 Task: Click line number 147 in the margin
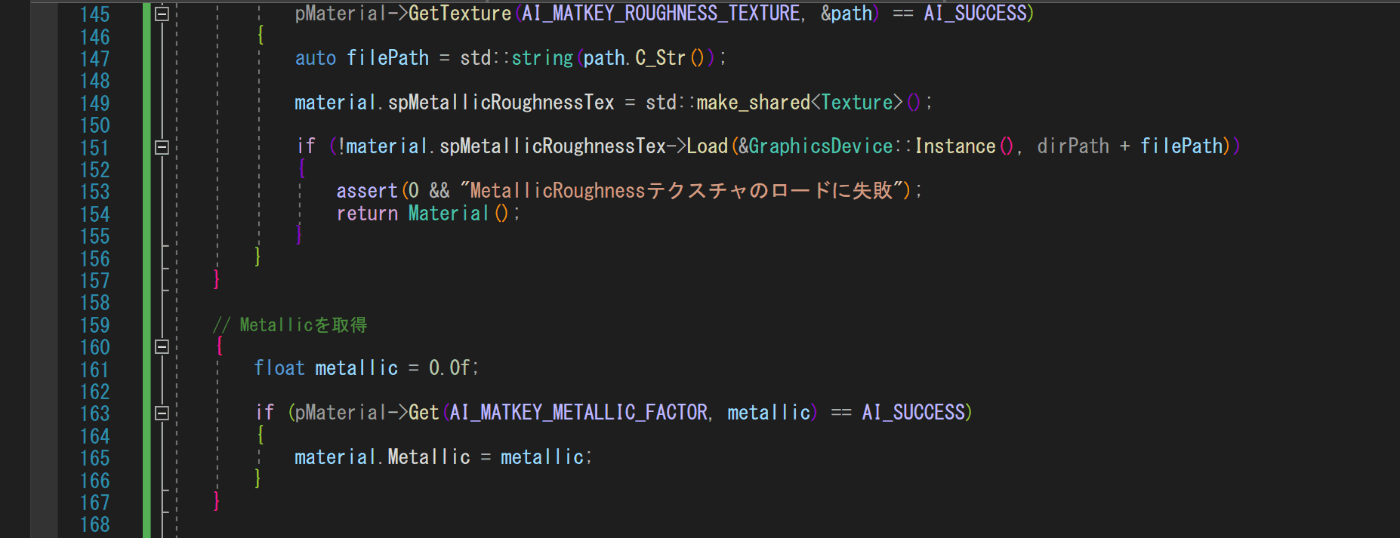tap(93, 58)
